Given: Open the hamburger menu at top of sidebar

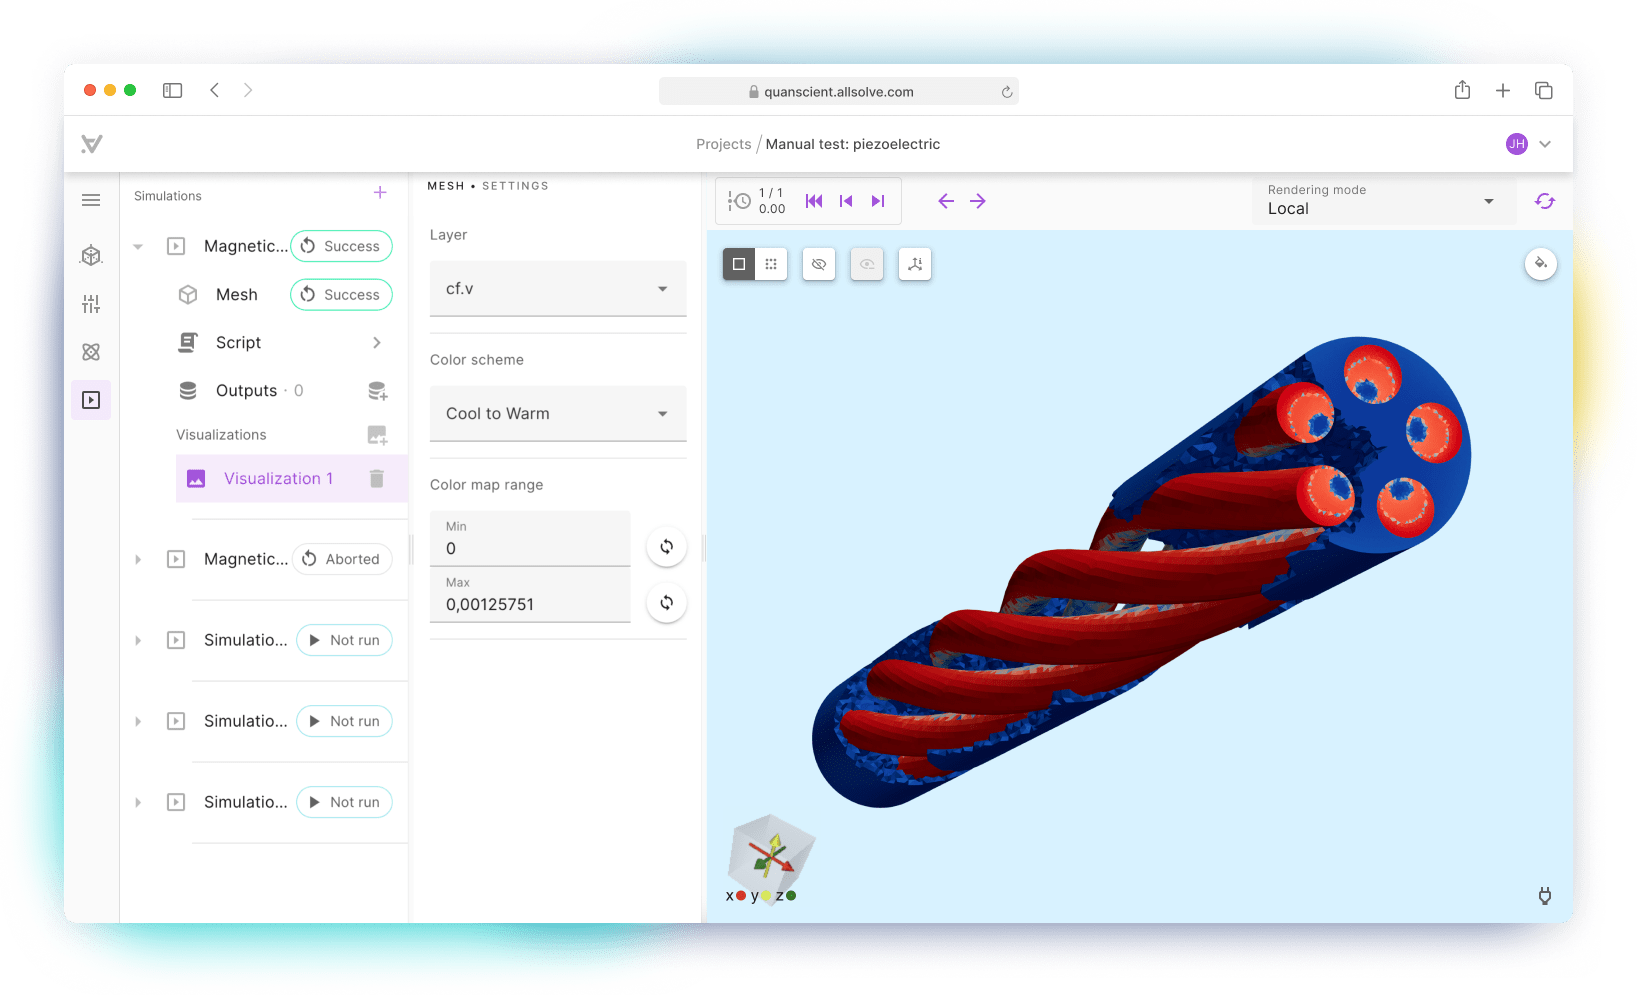Looking at the screenshot, I should pyautogui.click(x=91, y=200).
